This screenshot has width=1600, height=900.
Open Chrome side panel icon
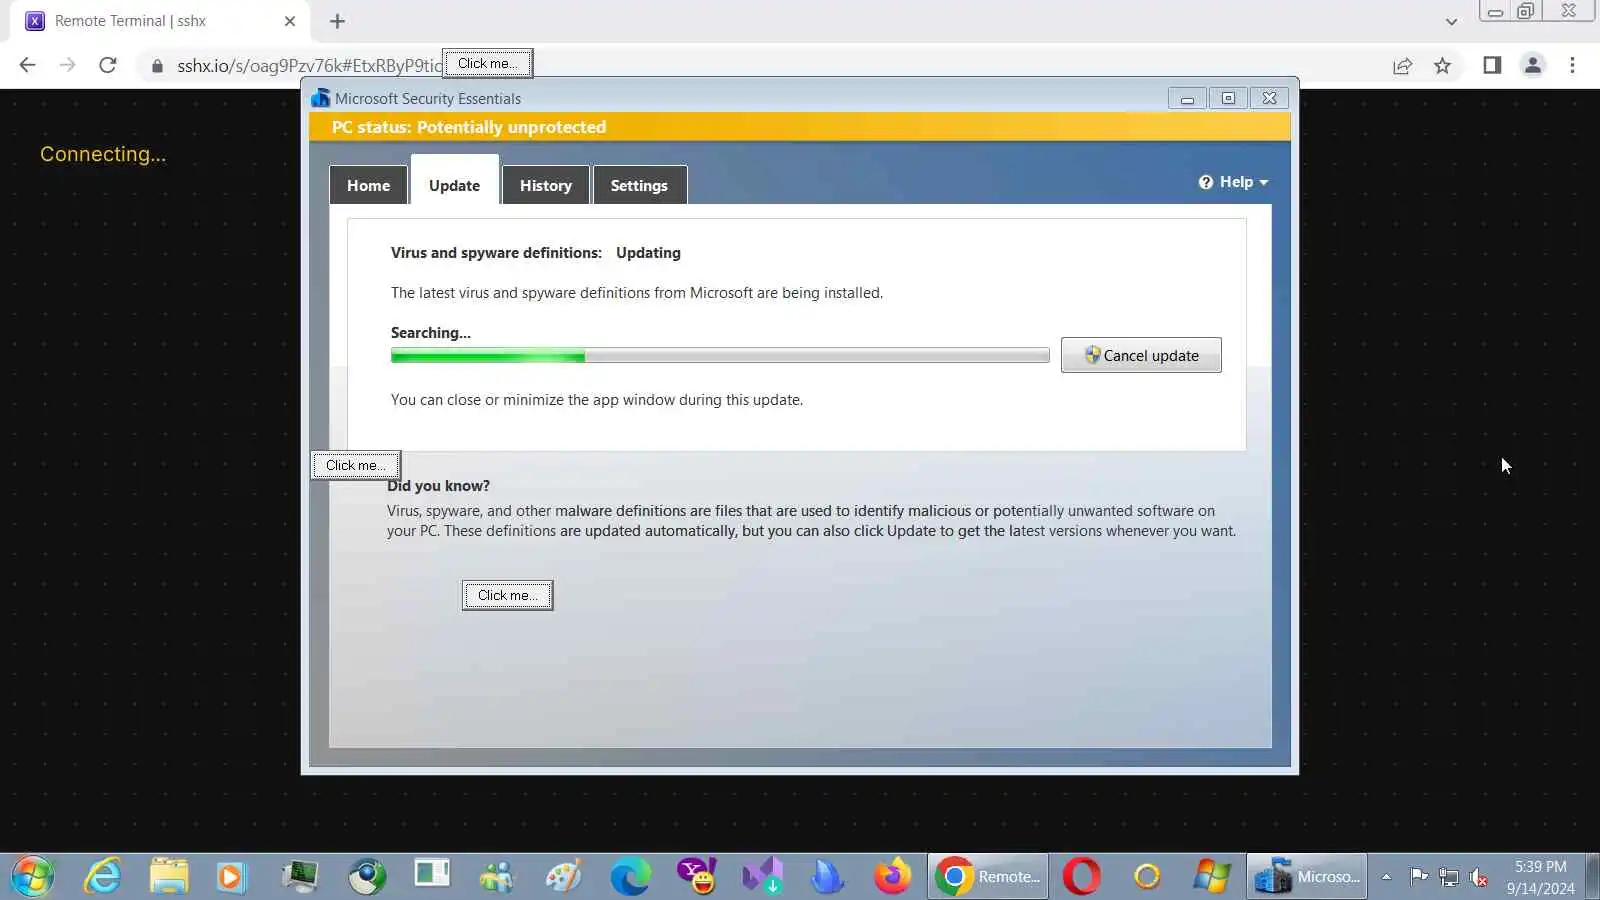pos(1492,66)
